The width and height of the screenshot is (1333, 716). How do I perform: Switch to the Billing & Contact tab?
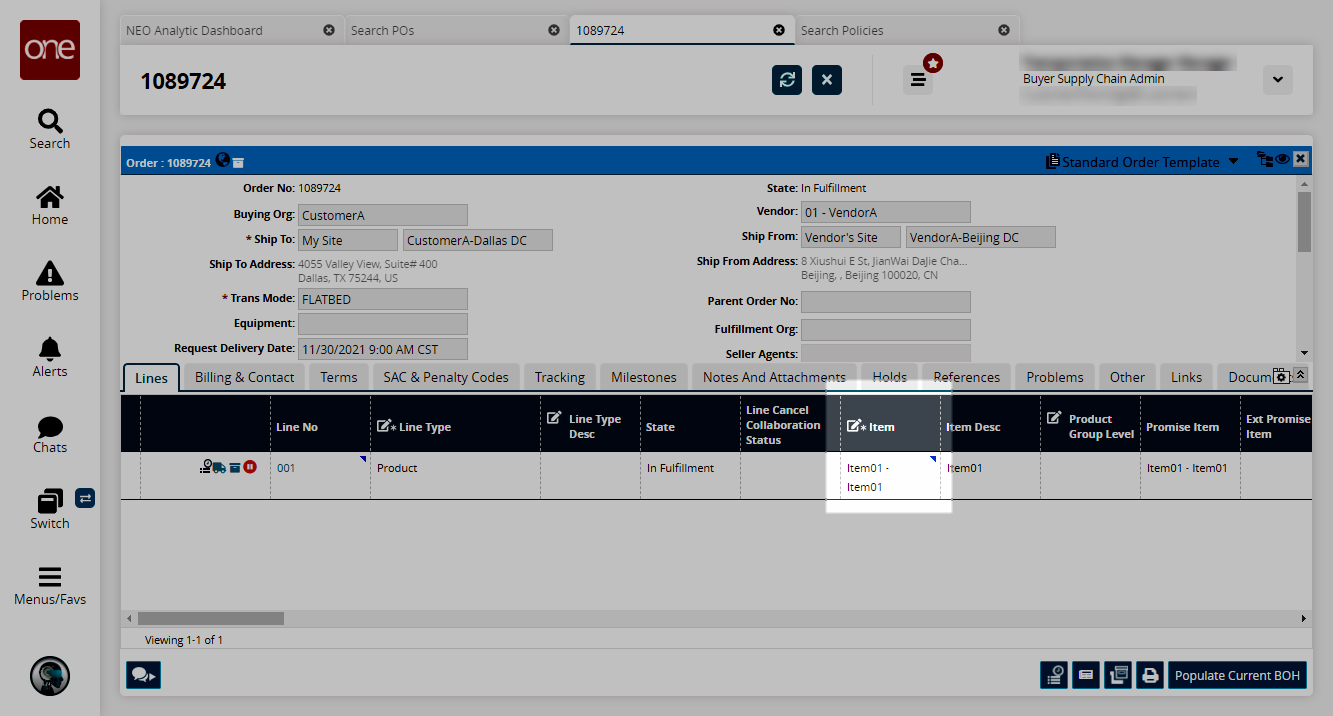point(244,377)
